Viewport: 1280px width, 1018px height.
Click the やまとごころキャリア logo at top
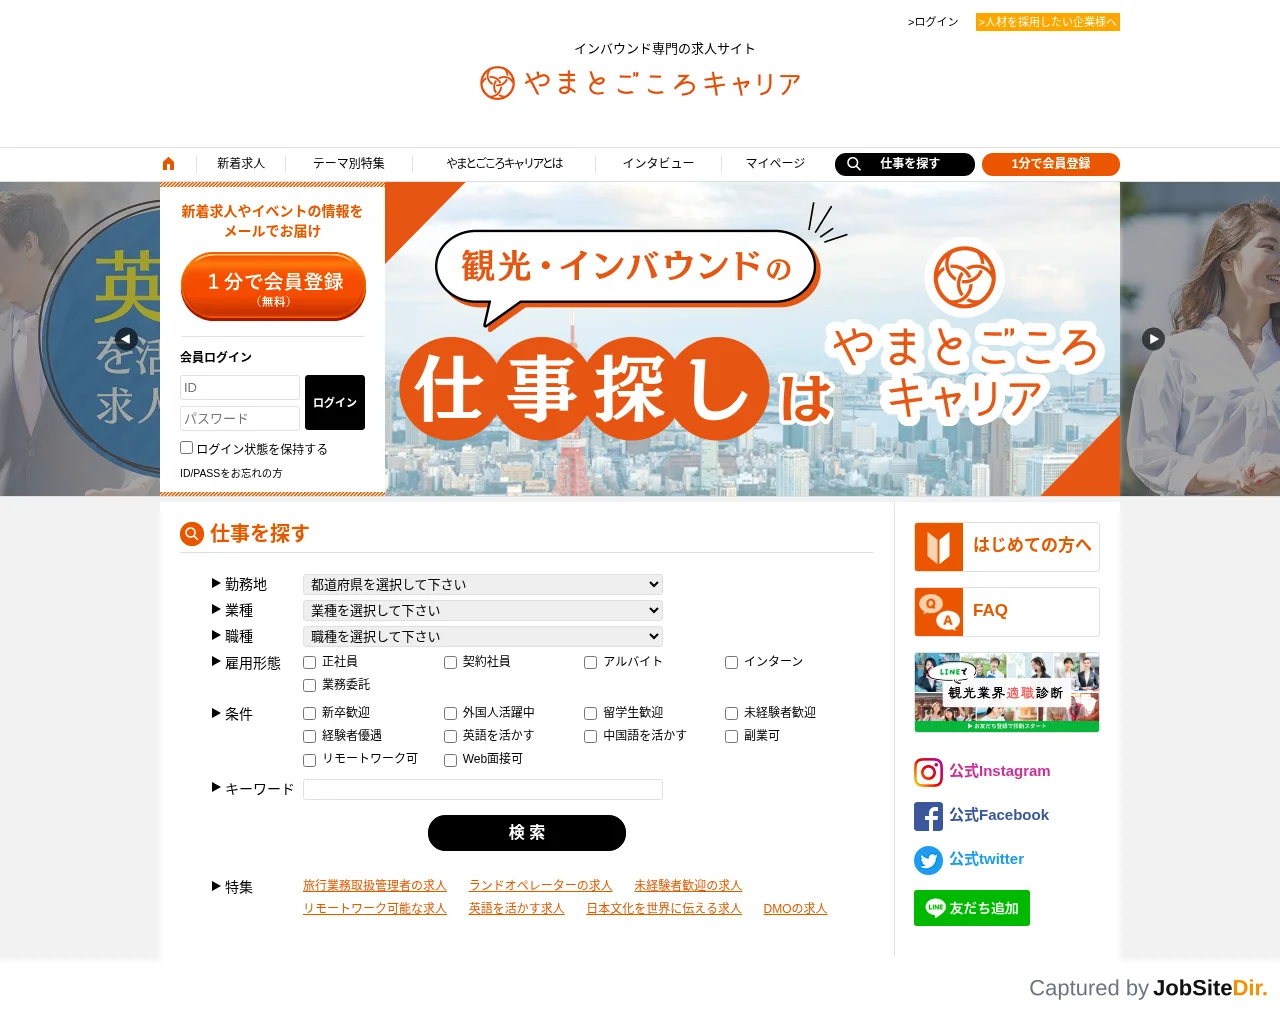pos(640,83)
